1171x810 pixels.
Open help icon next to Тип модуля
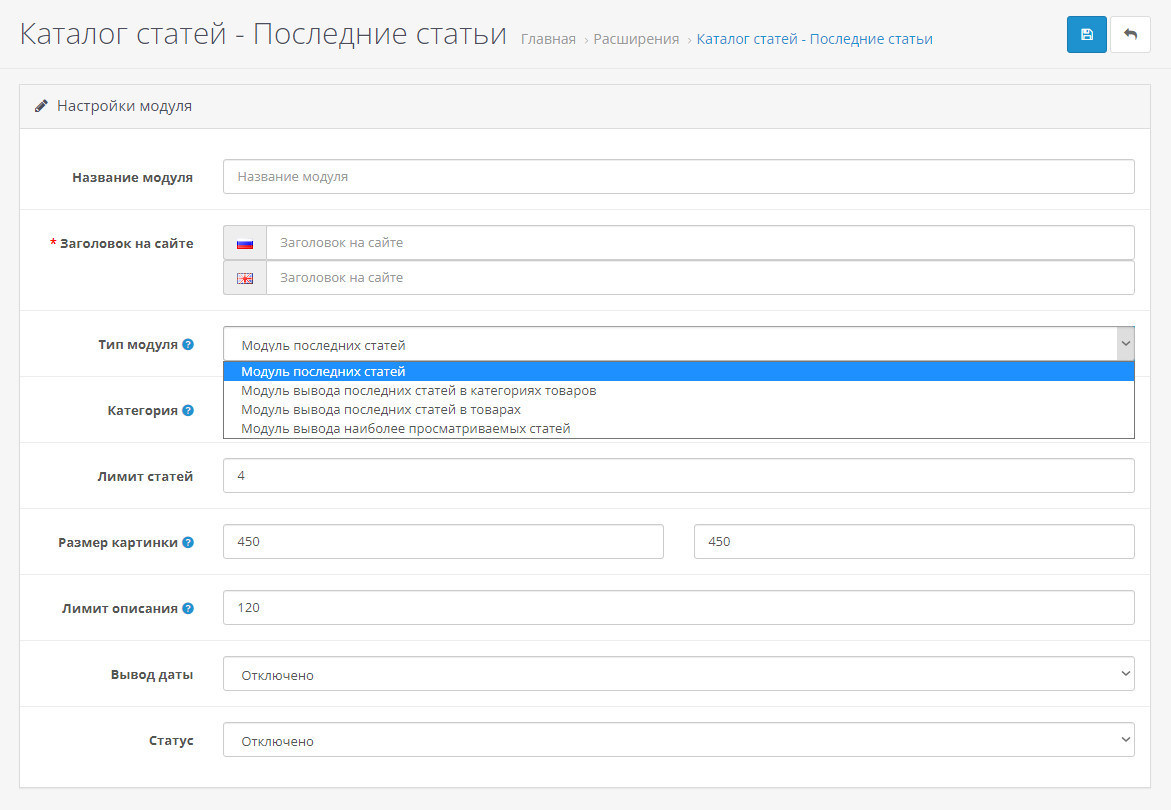tap(188, 344)
